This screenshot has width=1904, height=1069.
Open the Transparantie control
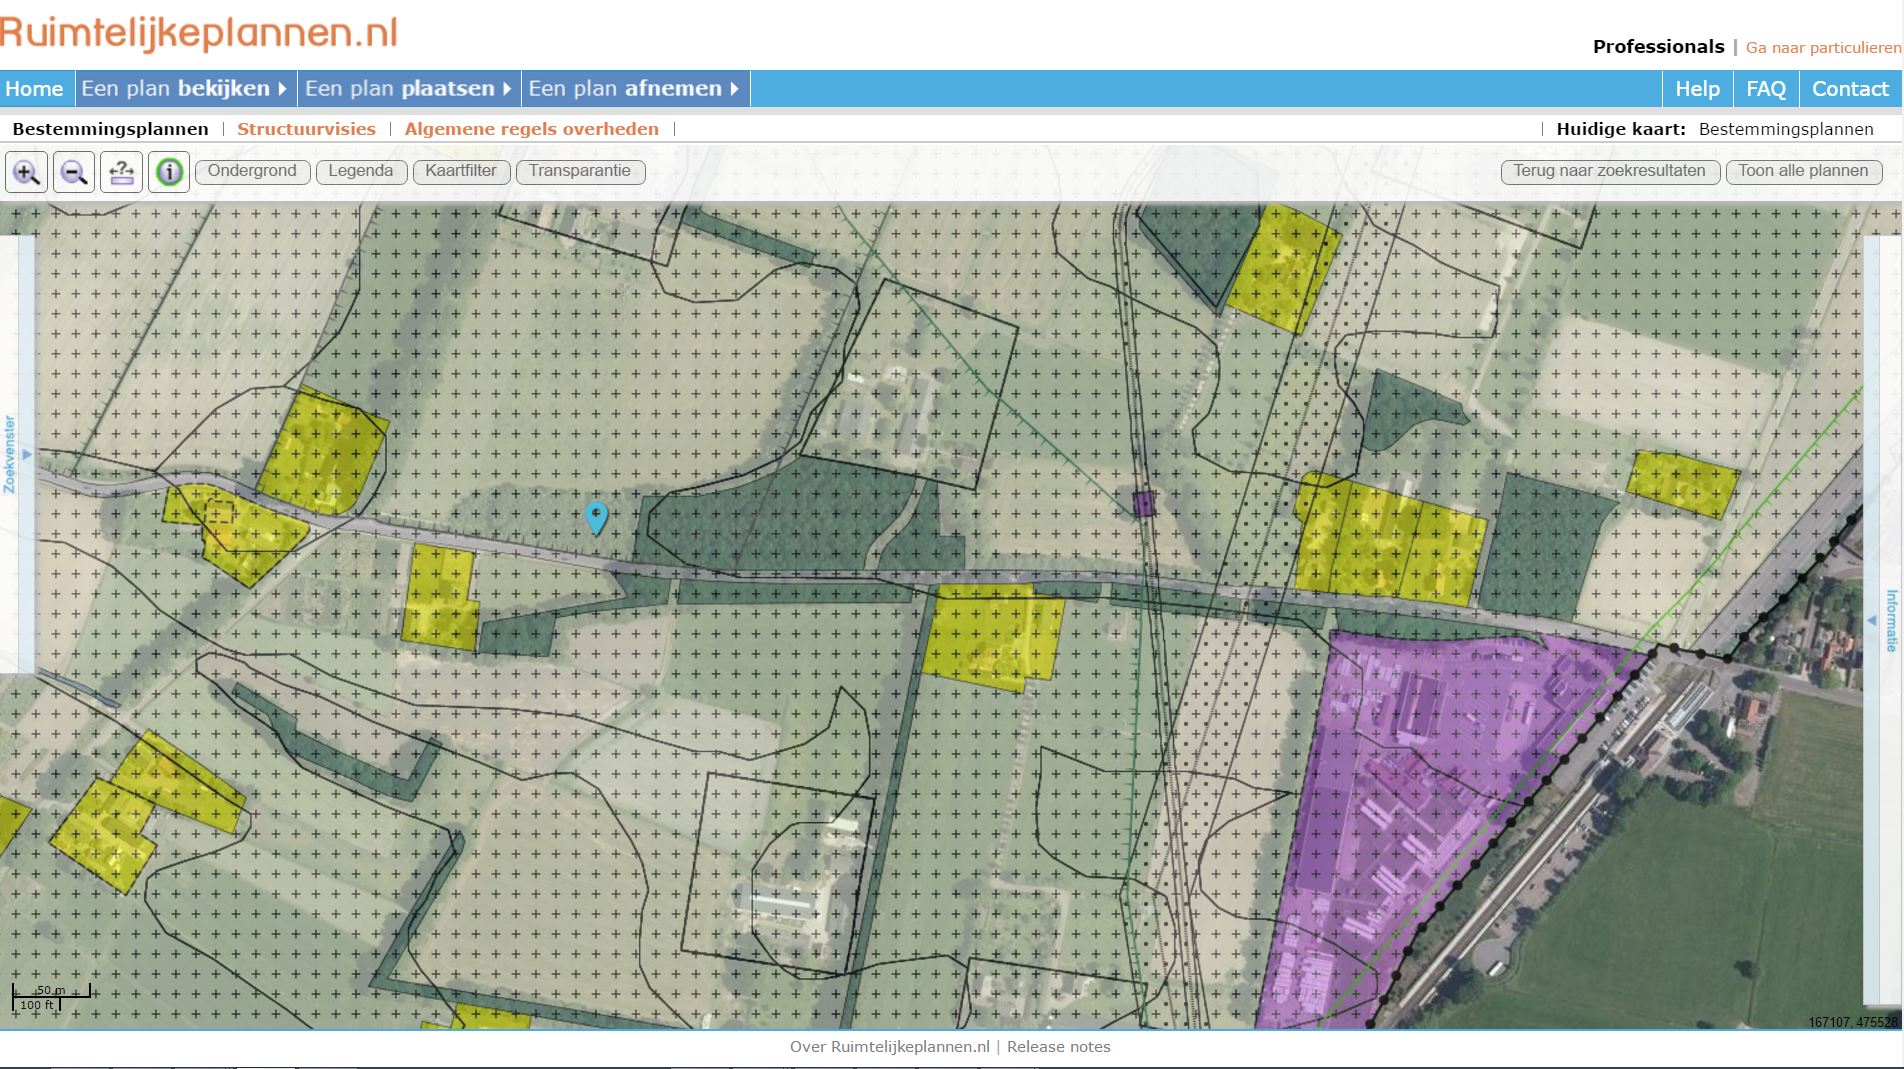pyautogui.click(x=579, y=171)
